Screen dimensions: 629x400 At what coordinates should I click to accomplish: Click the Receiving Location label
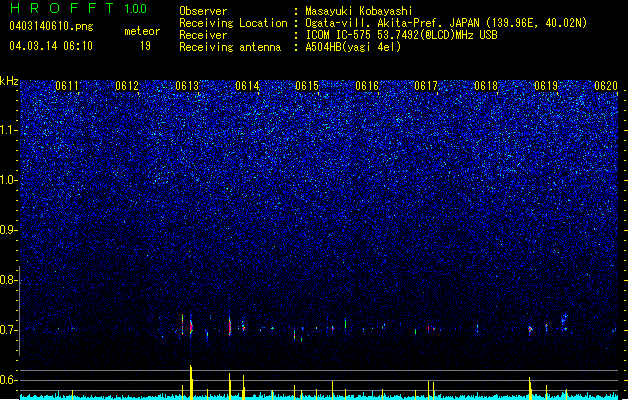[233, 23]
